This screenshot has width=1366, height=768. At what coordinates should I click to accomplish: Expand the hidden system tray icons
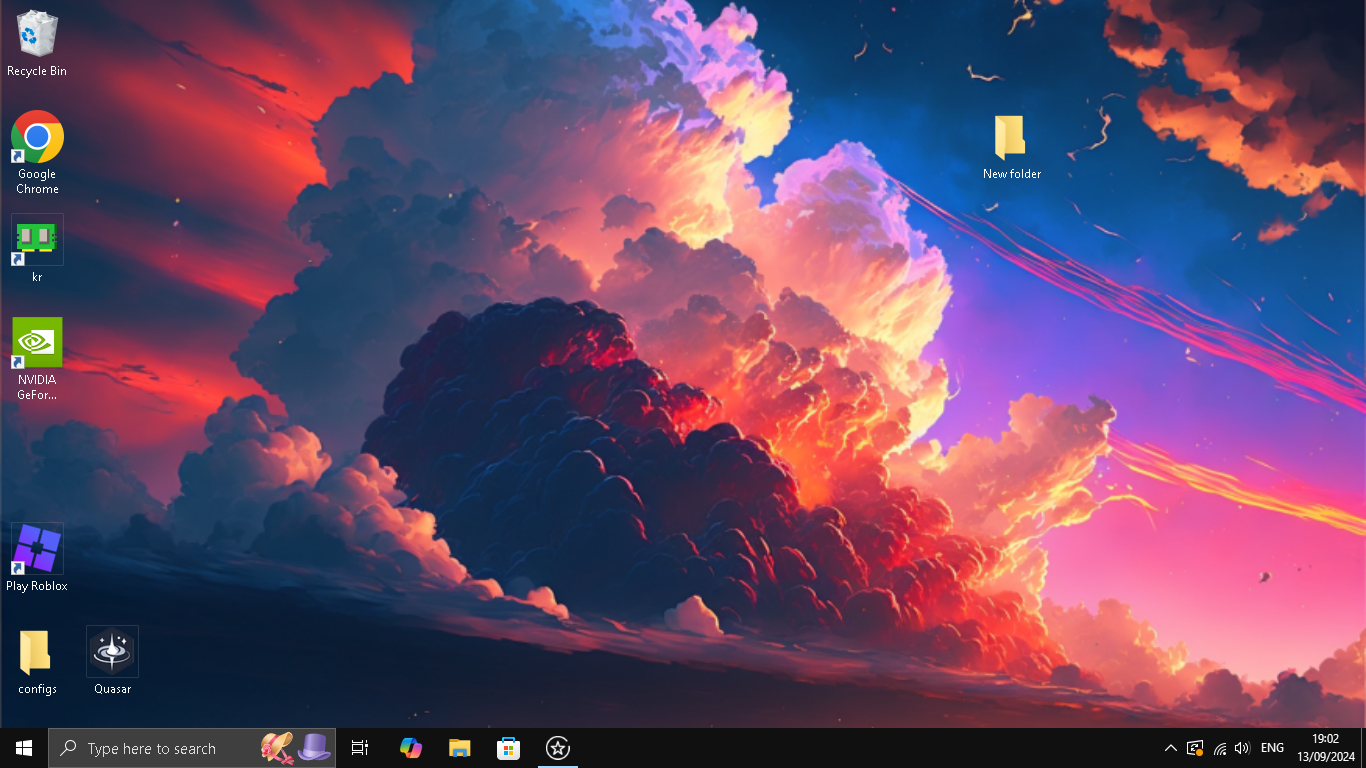pyautogui.click(x=1170, y=748)
